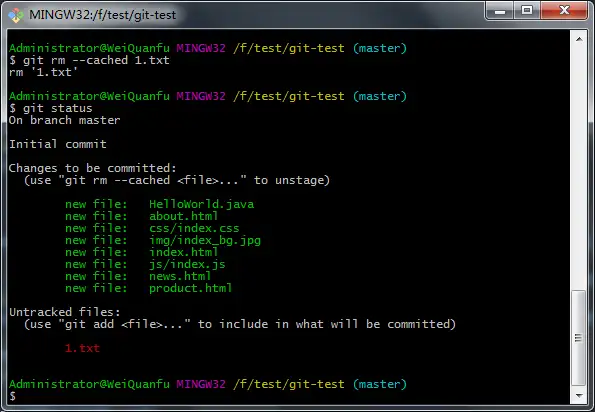
Task: Maximize the terminal window
Action: (527, 11)
